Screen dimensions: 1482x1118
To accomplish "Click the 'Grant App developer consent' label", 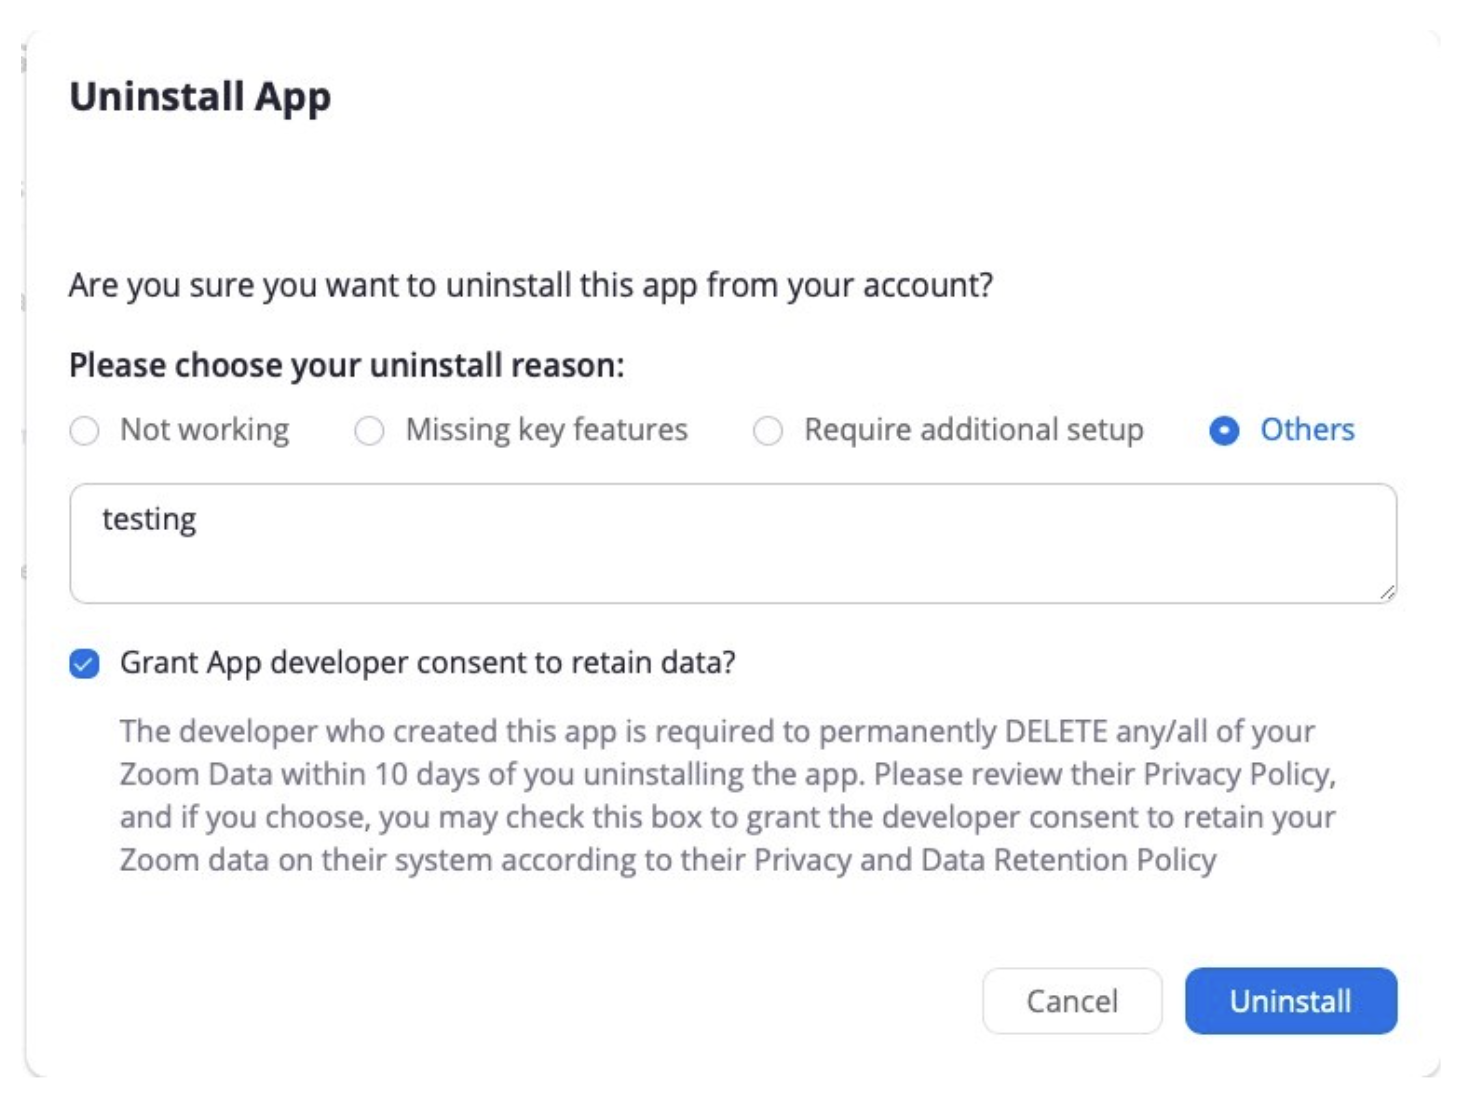I will tap(427, 662).
